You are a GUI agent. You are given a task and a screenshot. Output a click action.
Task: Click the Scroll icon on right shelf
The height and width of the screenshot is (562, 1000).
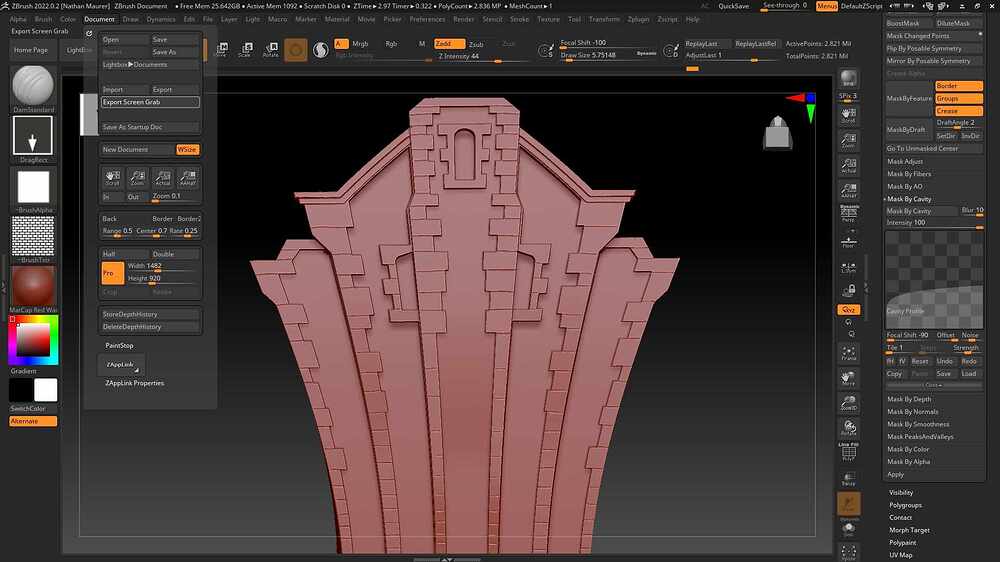848,115
